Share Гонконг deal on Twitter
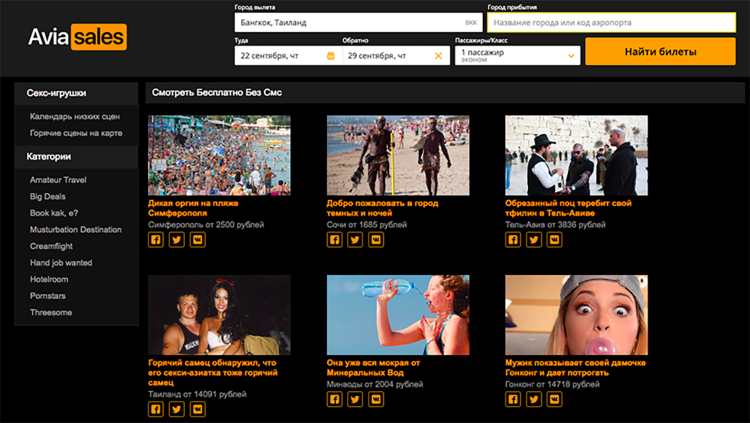Image resolution: width=750 pixels, height=423 pixels. [534, 399]
